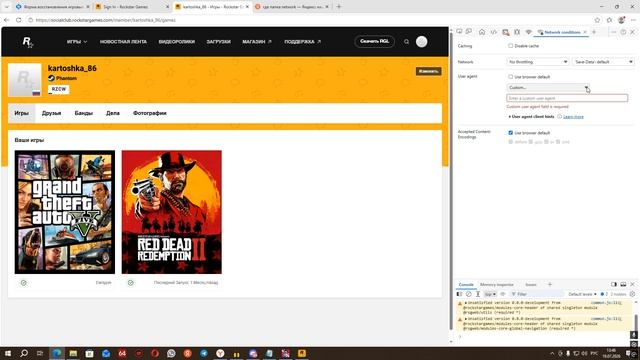
Task: Show the console sidebar icon
Action: point(460,294)
